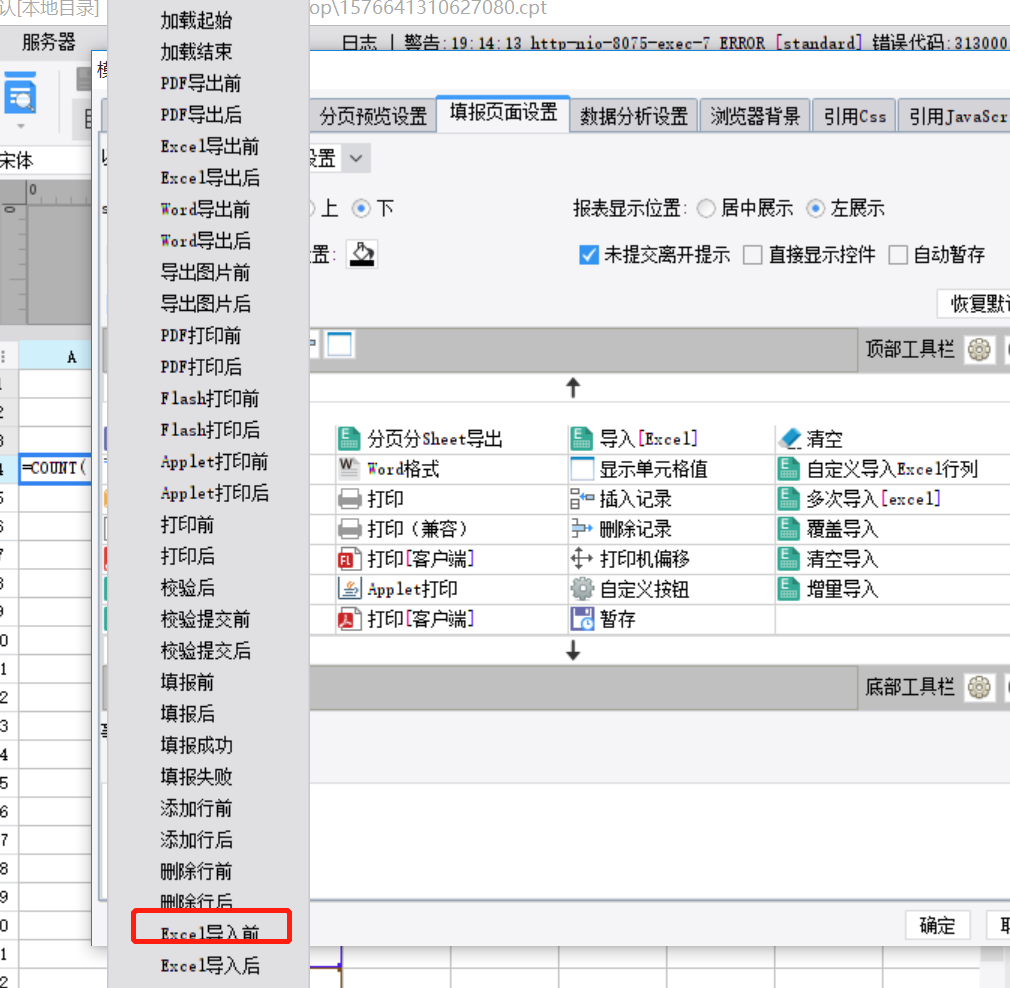Select 添加行前 event
The height and width of the screenshot is (988, 1010).
tap(196, 809)
